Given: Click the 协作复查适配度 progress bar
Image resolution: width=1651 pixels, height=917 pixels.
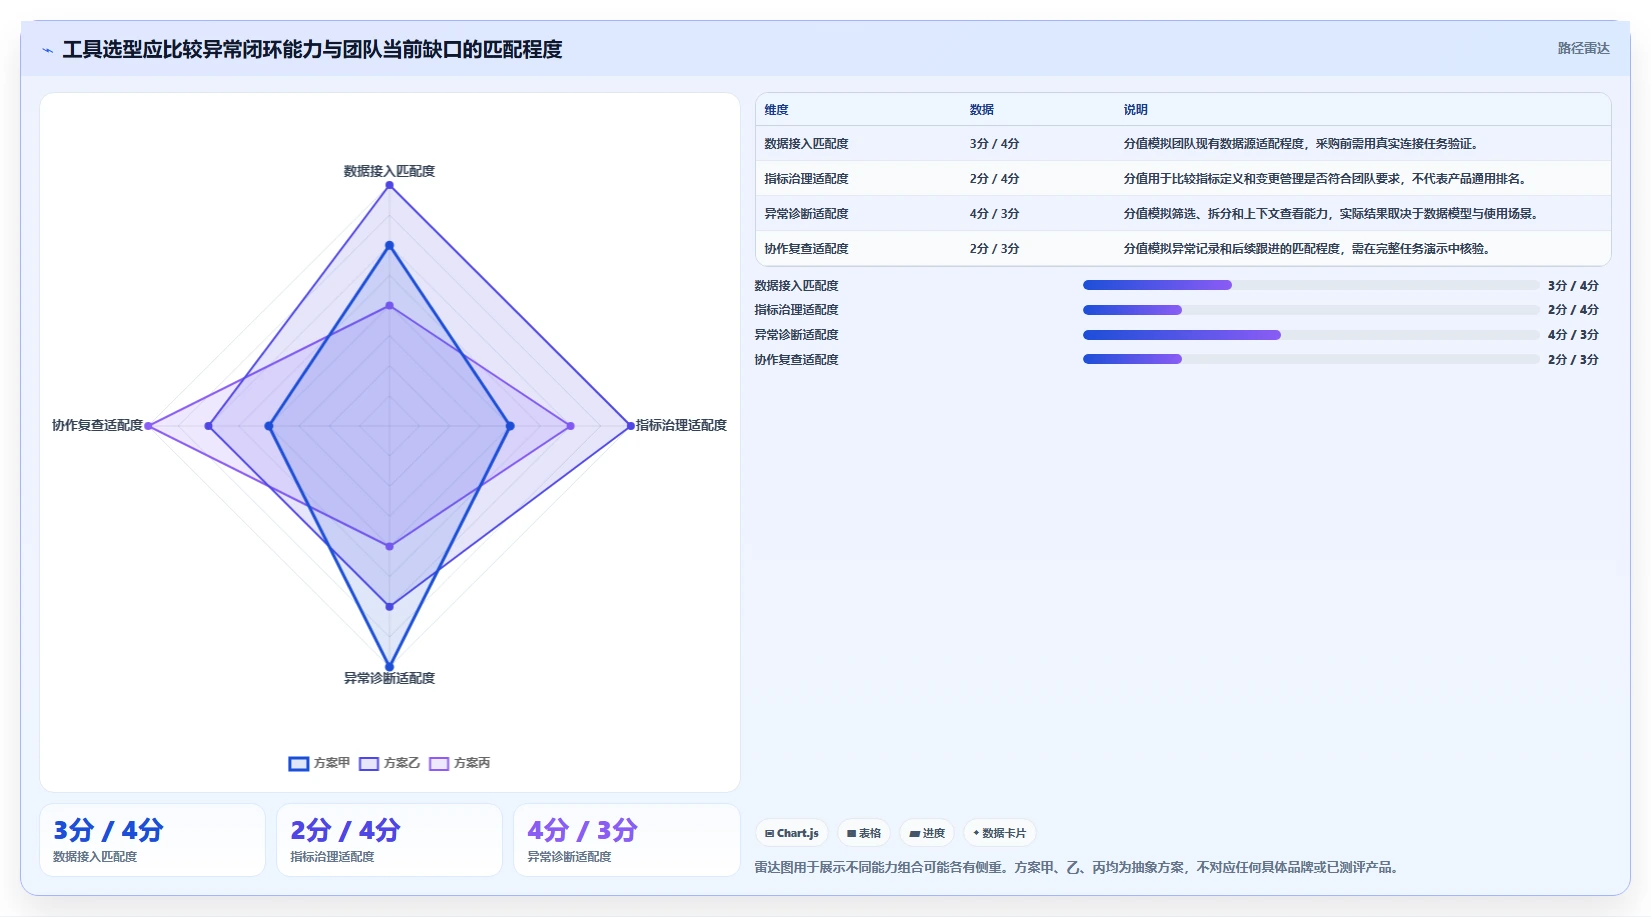Looking at the screenshot, I should [1311, 359].
